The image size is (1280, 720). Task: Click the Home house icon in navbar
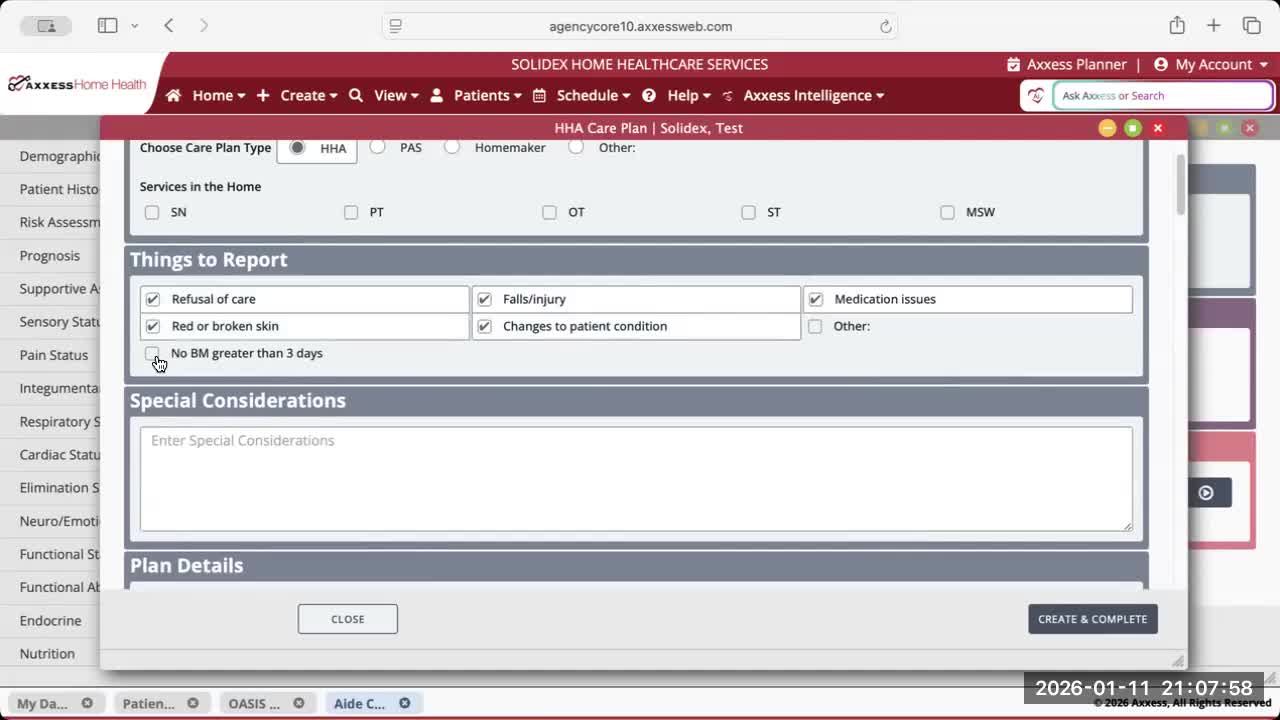point(173,96)
